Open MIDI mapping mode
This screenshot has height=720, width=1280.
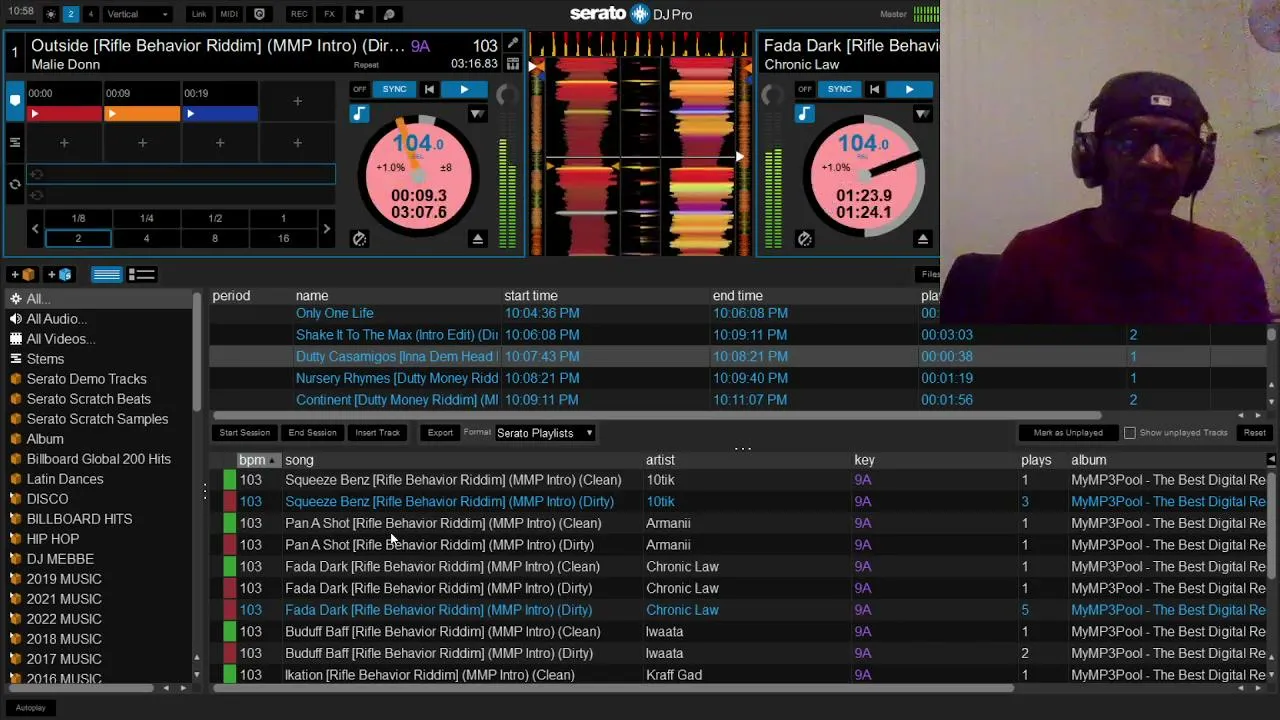(x=229, y=14)
